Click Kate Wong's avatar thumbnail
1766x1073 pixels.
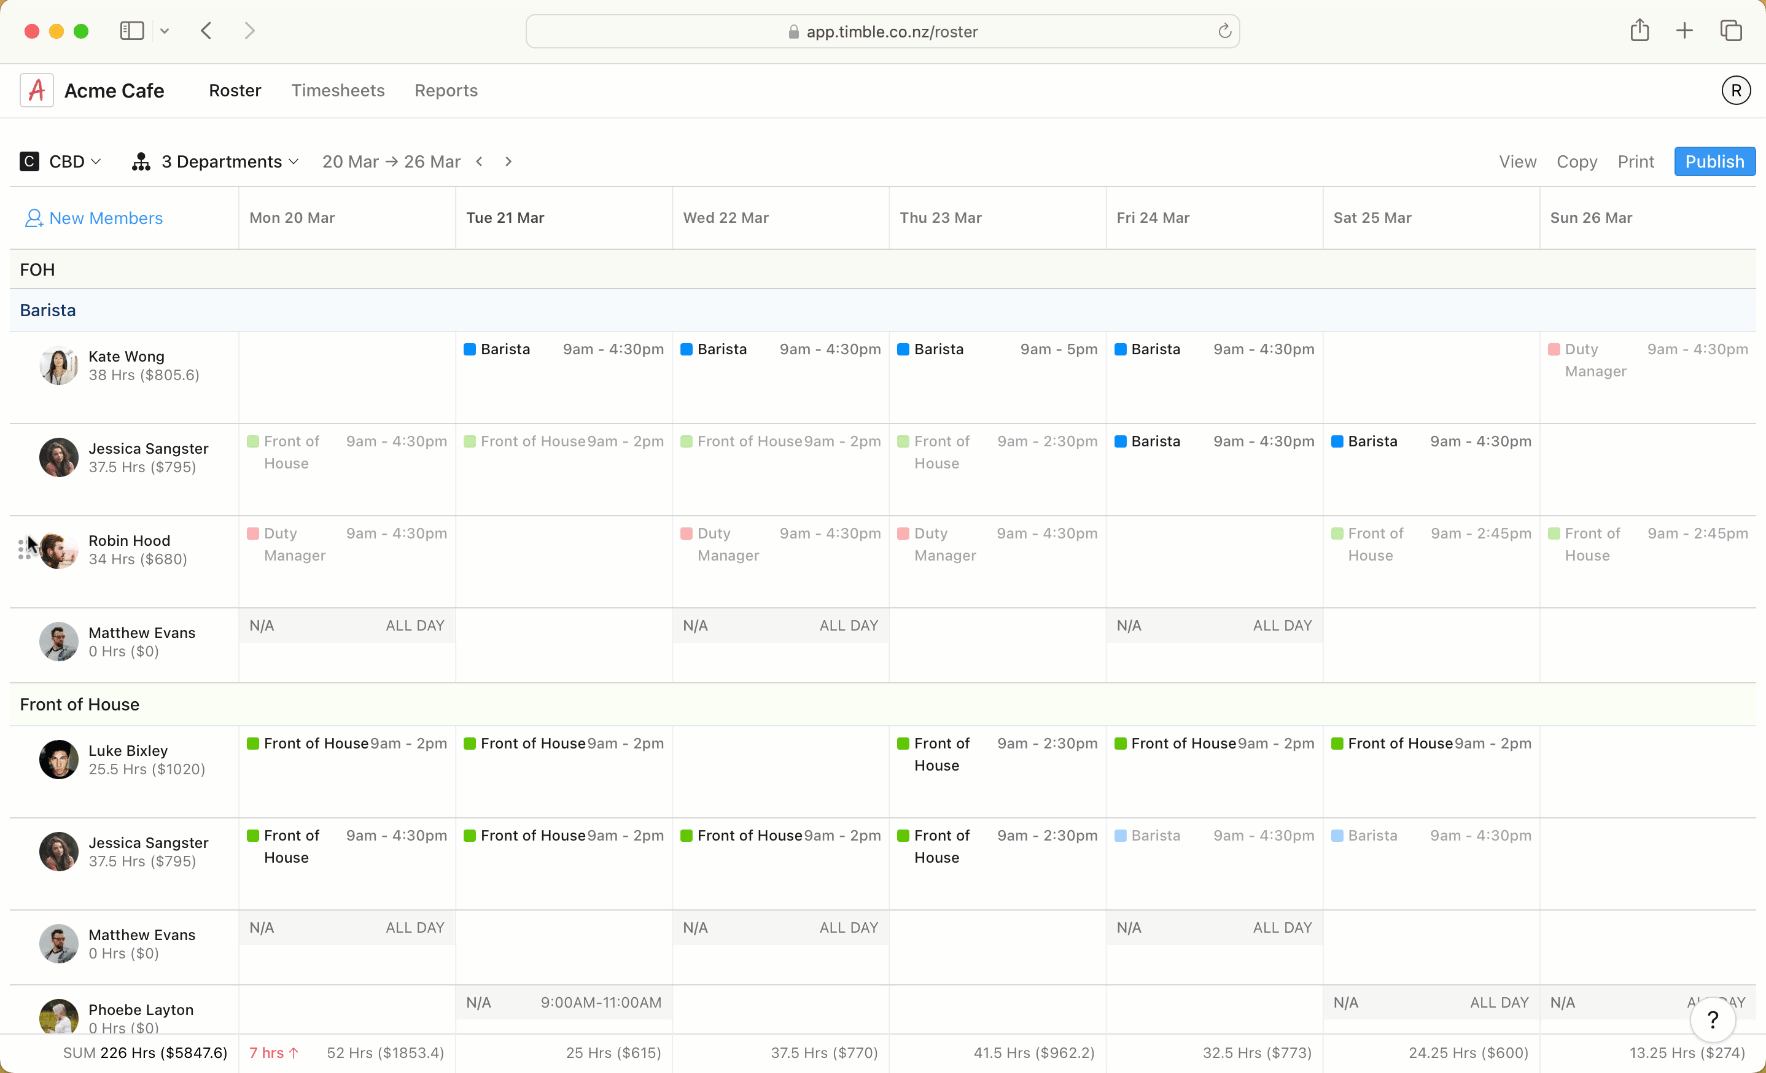[x=59, y=366]
